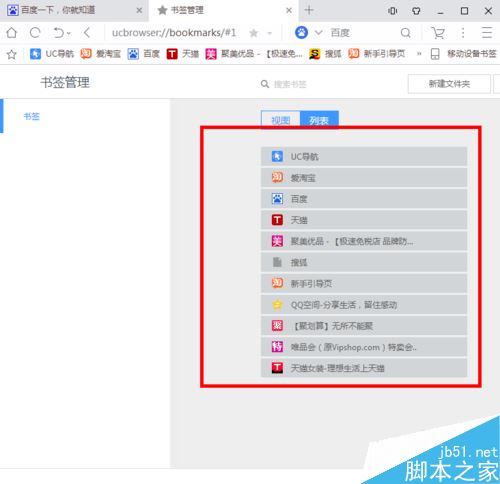Open the three-dot more options icon
The width and height of the screenshot is (500, 484).
click(463, 33)
